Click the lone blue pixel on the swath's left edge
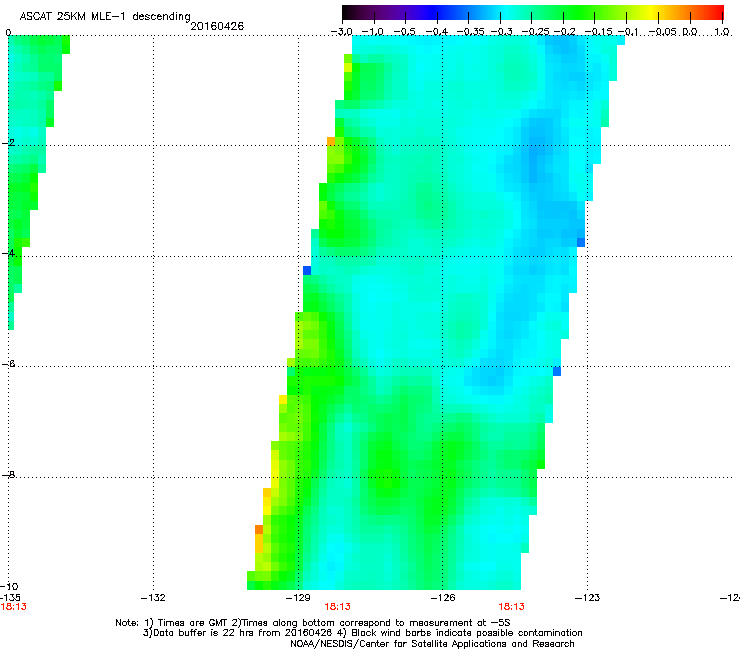The image size is (740, 650). point(307,270)
